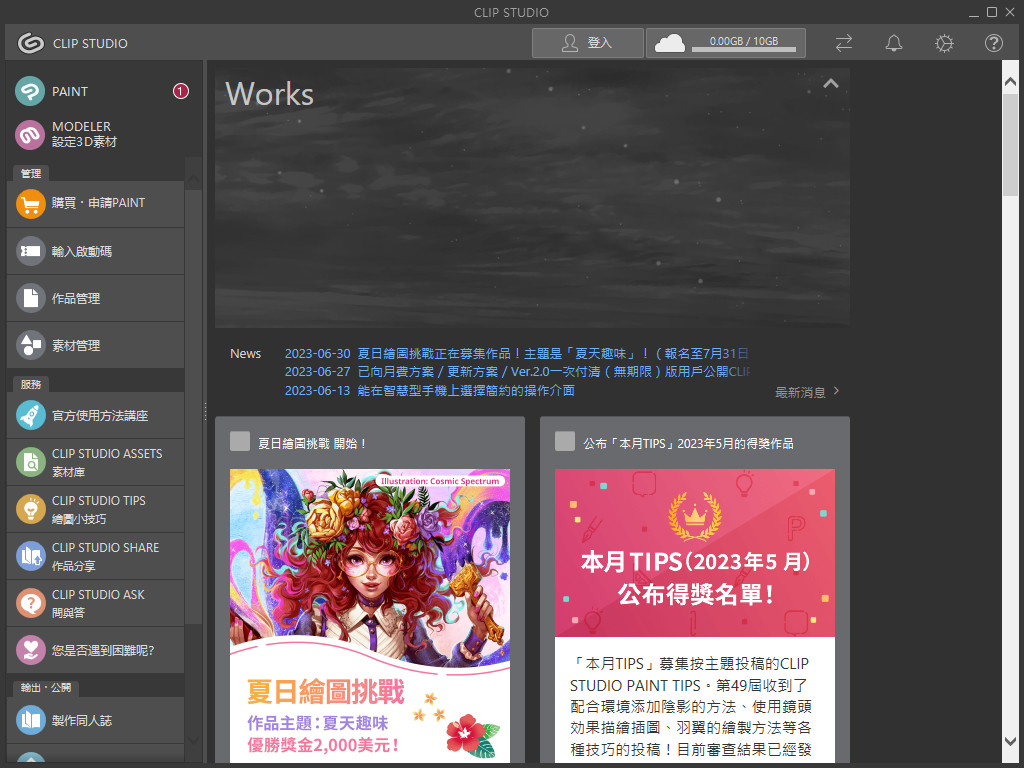
Task: Open CLIP STUDIO SHARE icon
Action: (x=30, y=556)
